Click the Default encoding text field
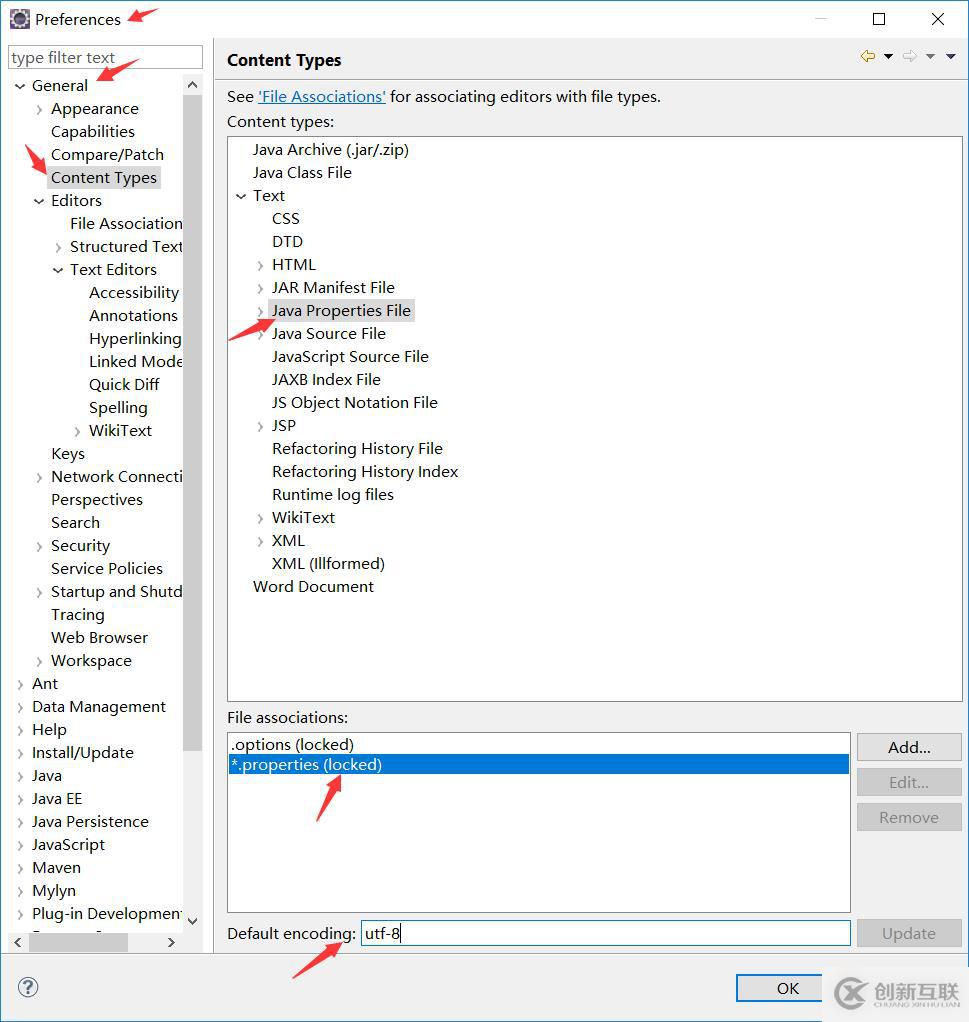 tap(605, 933)
